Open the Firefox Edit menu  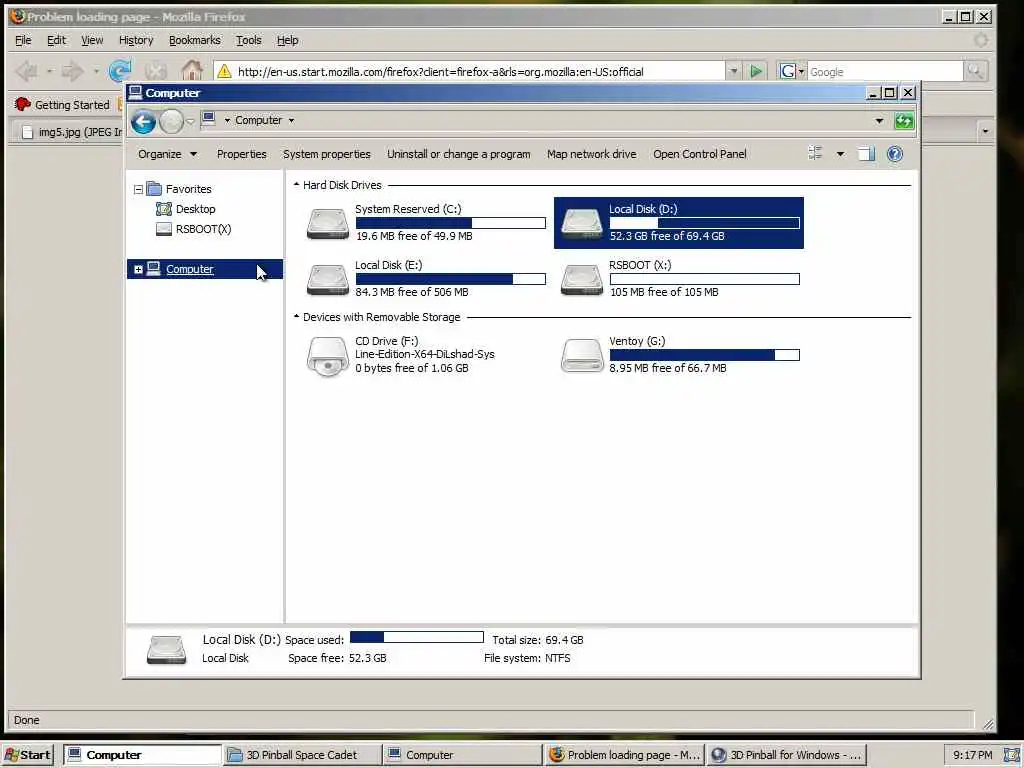point(56,40)
